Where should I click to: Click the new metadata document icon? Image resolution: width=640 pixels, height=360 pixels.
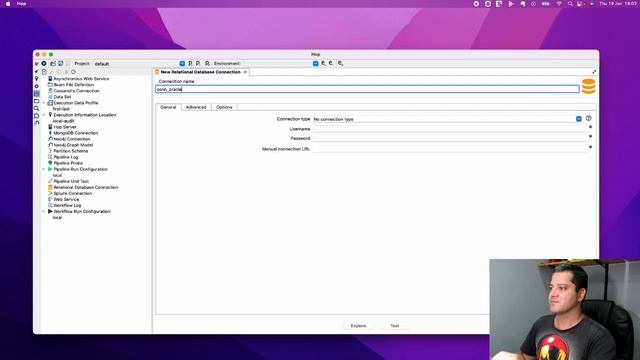point(44,72)
